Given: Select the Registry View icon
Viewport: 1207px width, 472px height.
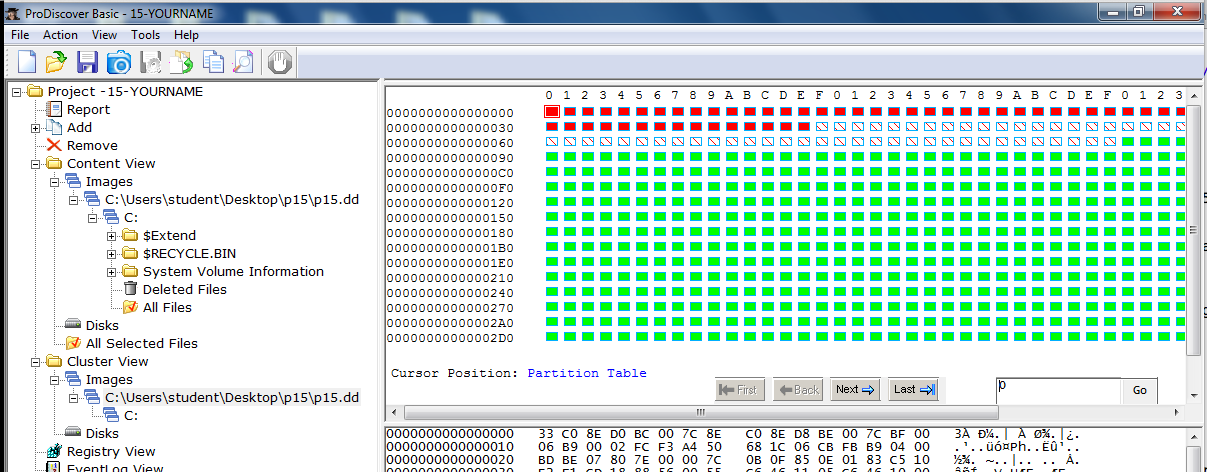Looking at the screenshot, I should 55,451.
